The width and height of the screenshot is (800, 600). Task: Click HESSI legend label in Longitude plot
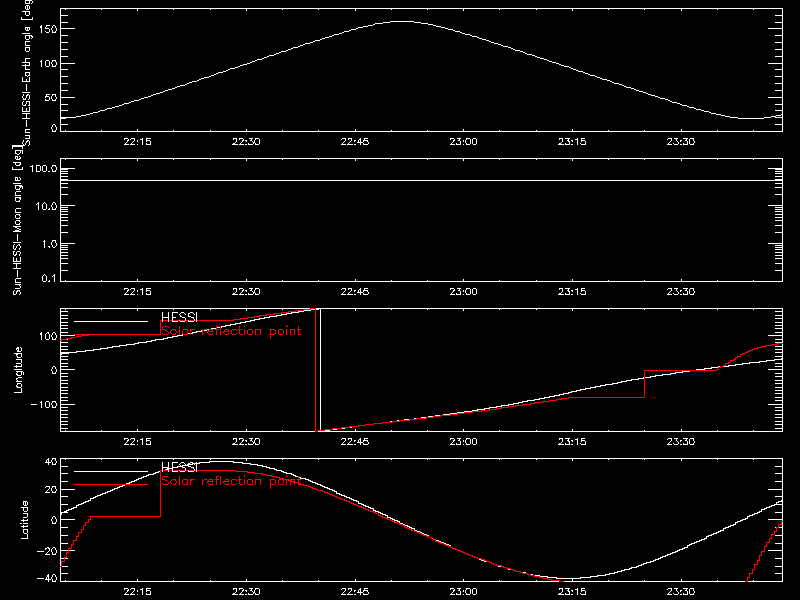click(x=179, y=317)
